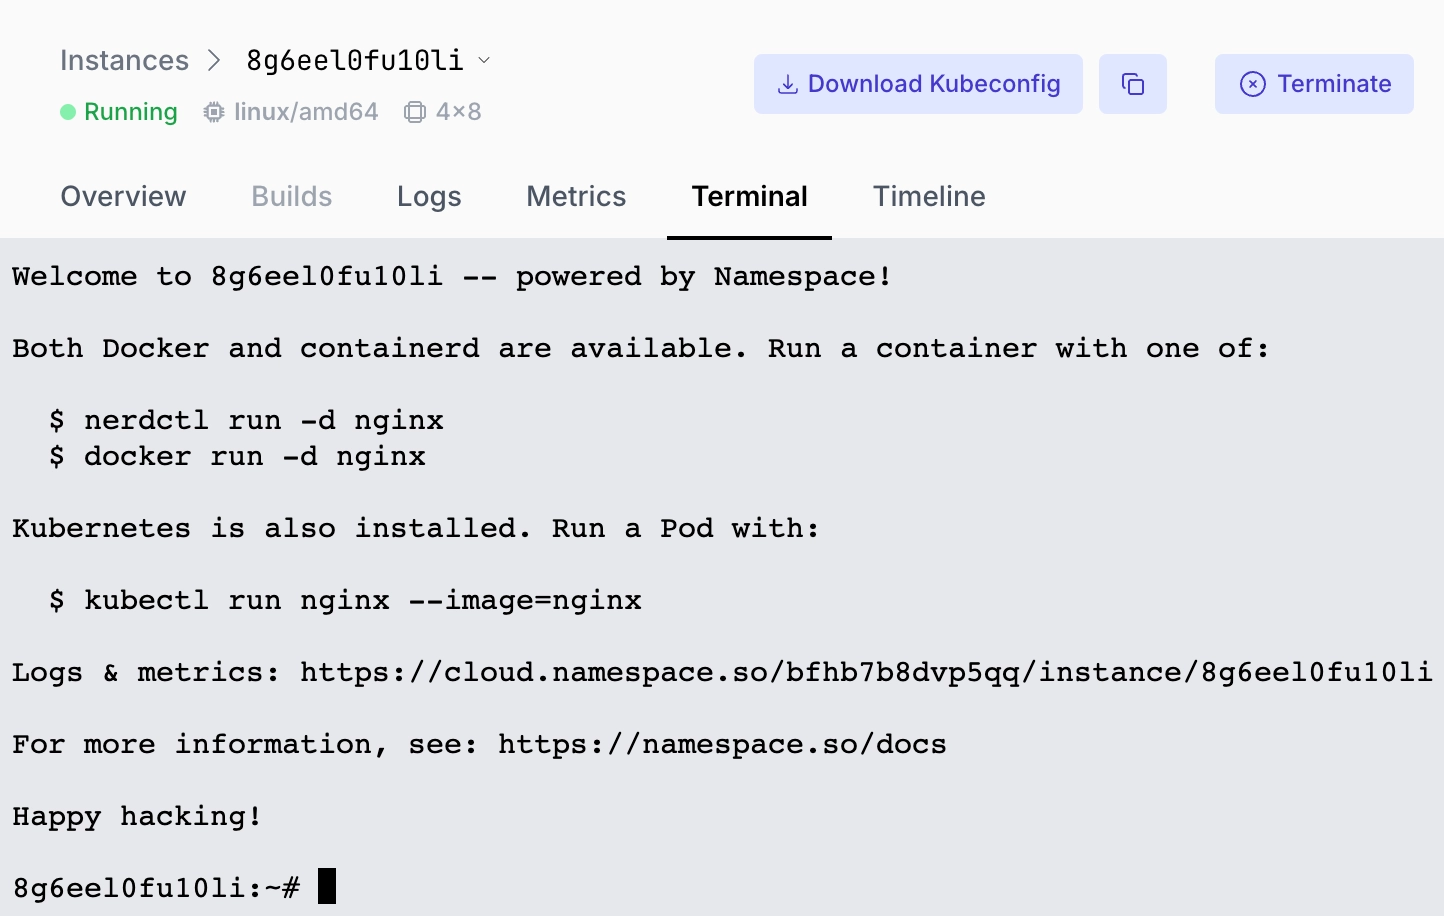Click the instance name 8g6eel0fu10li in the header
The width and height of the screenshot is (1444, 916).
click(355, 61)
